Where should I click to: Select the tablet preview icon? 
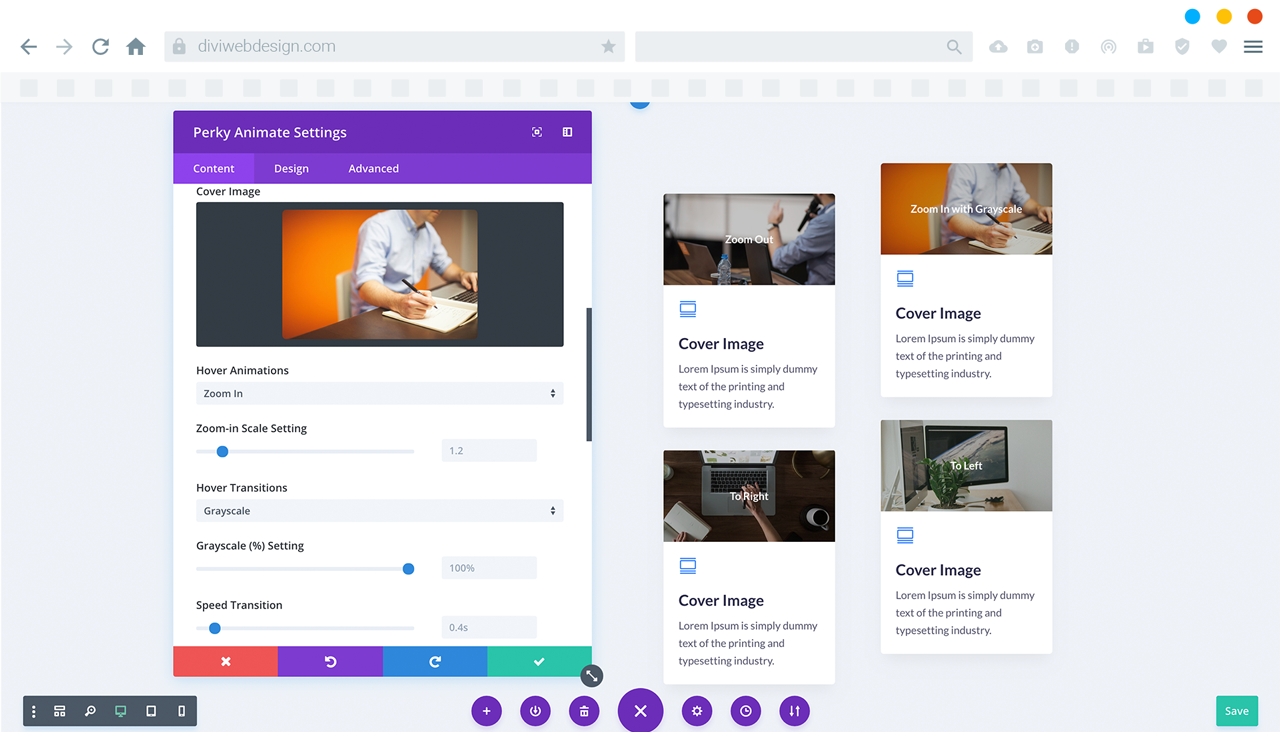[151, 711]
